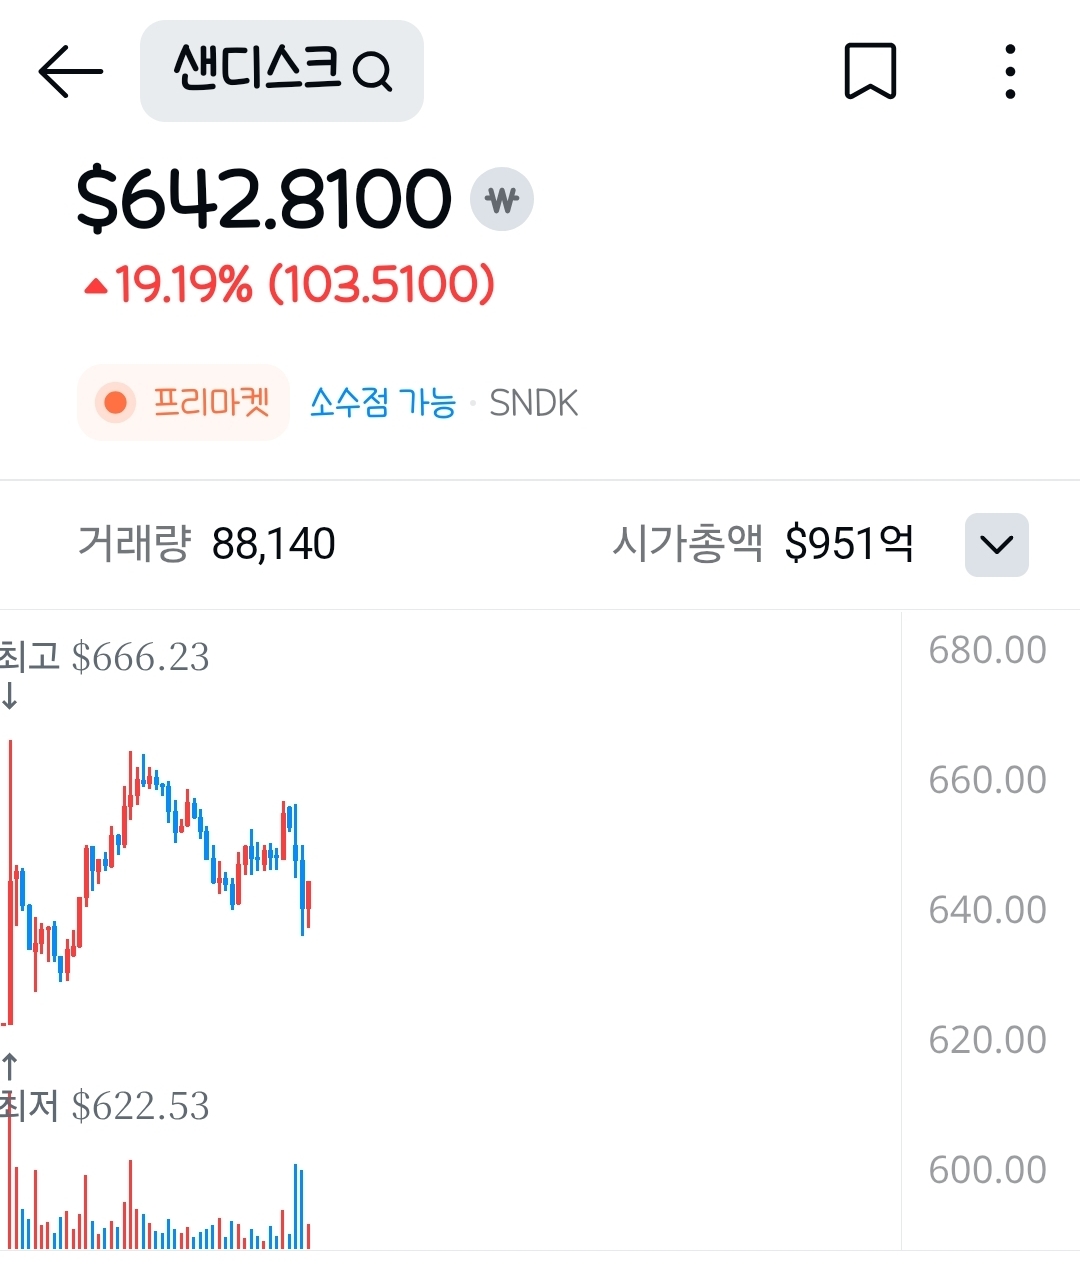This screenshot has height=1275, width=1080.
Task: Expand the stock details chevron dropdown
Action: pos(996,545)
